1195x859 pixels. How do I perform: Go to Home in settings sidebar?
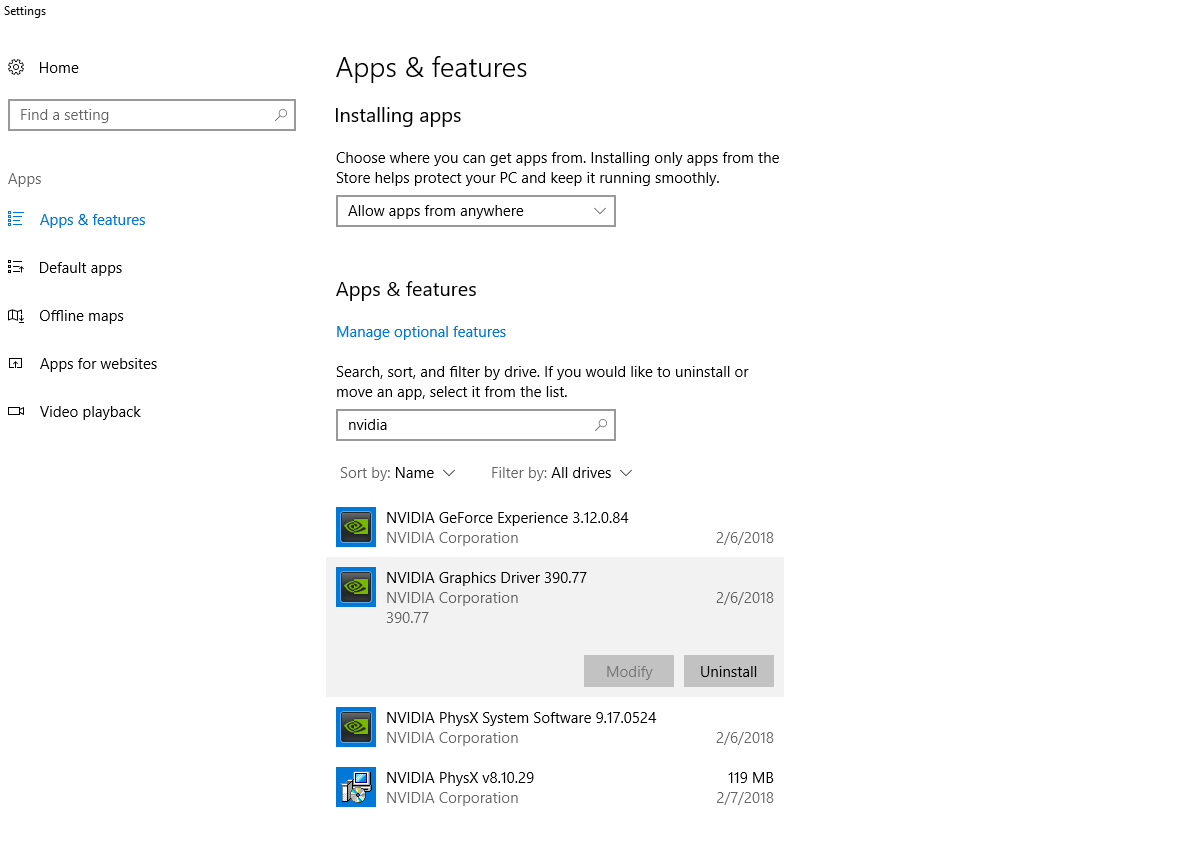click(59, 67)
